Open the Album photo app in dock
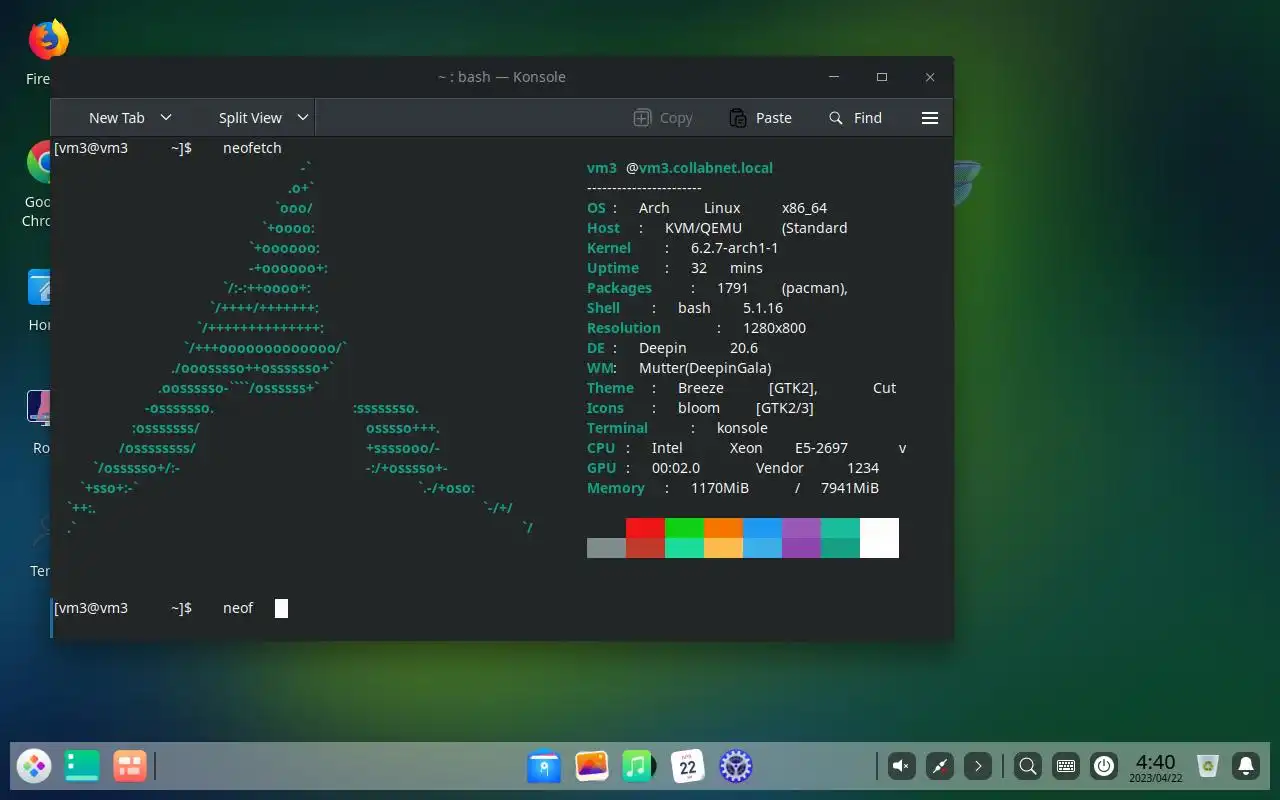1280x800 pixels. (592, 767)
